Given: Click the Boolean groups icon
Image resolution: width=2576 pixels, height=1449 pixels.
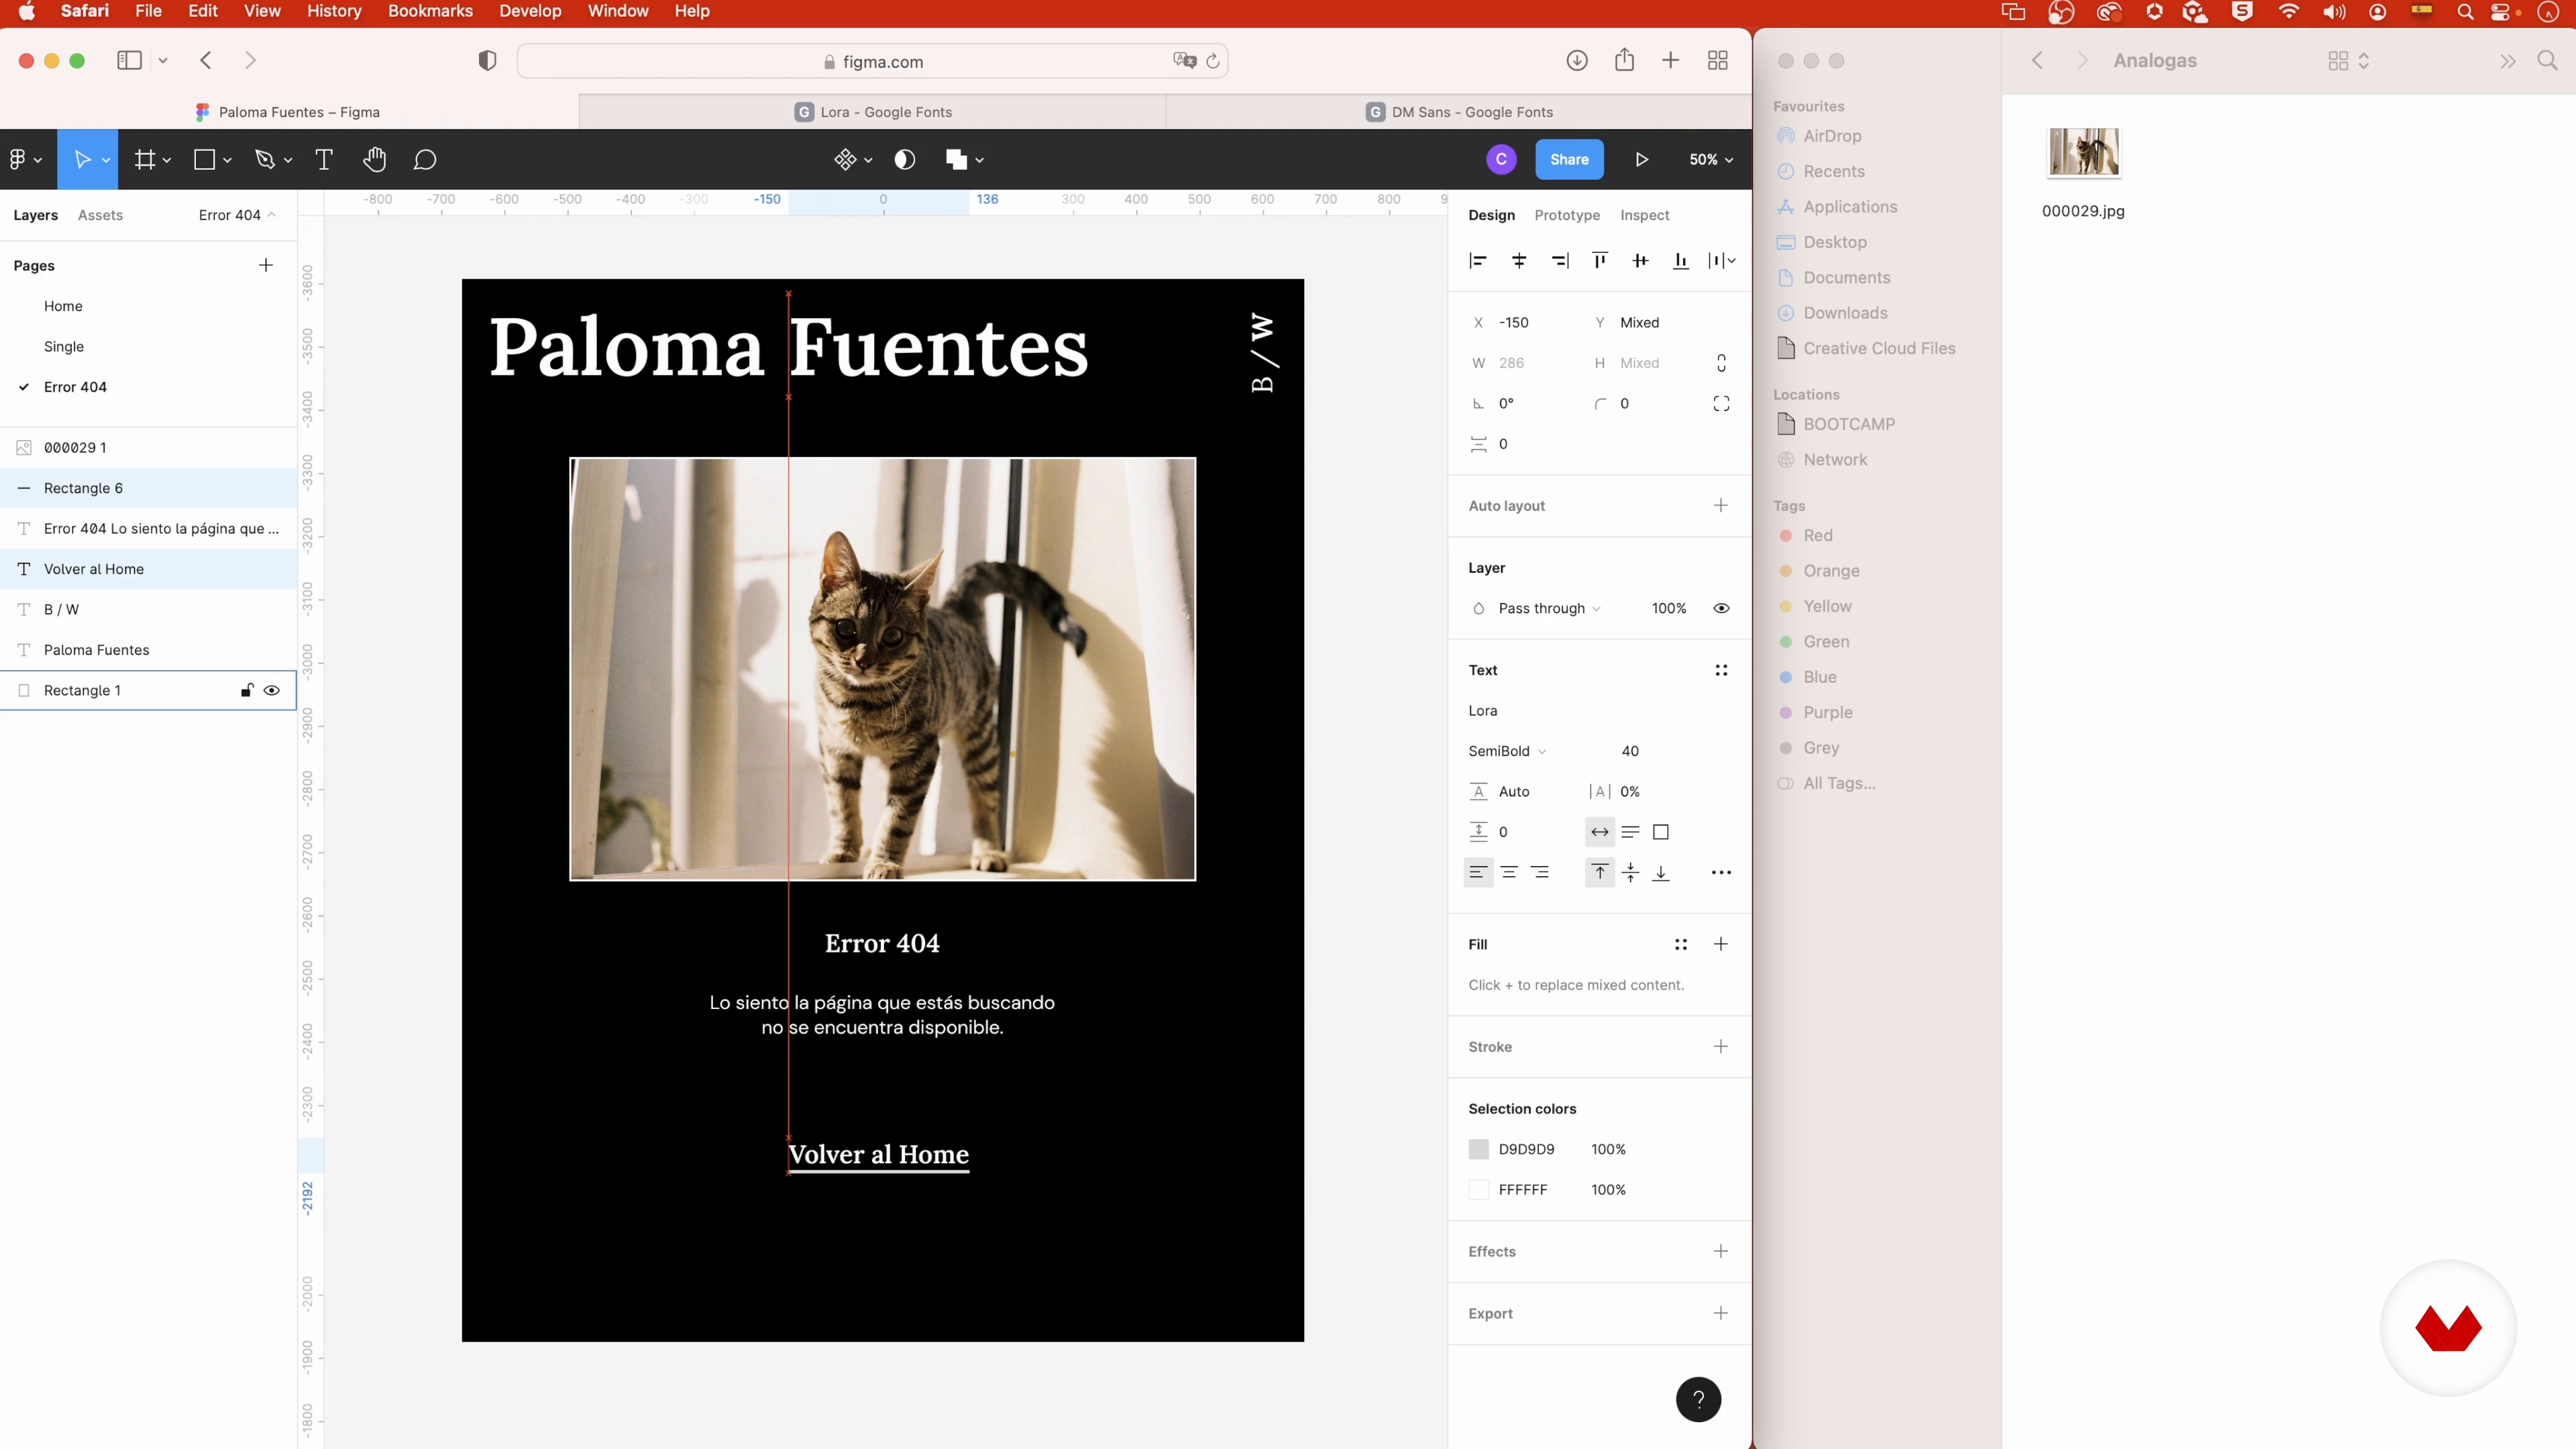Looking at the screenshot, I should pyautogui.click(x=956, y=160).
